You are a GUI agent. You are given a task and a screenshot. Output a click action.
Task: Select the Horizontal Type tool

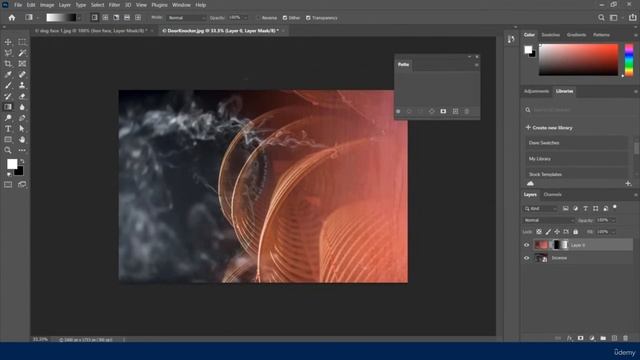8,129
